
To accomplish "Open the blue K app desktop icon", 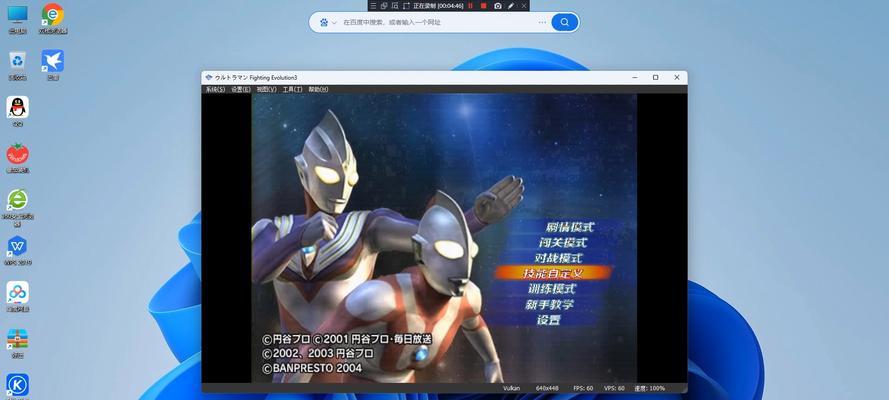I will click(18, 386).
